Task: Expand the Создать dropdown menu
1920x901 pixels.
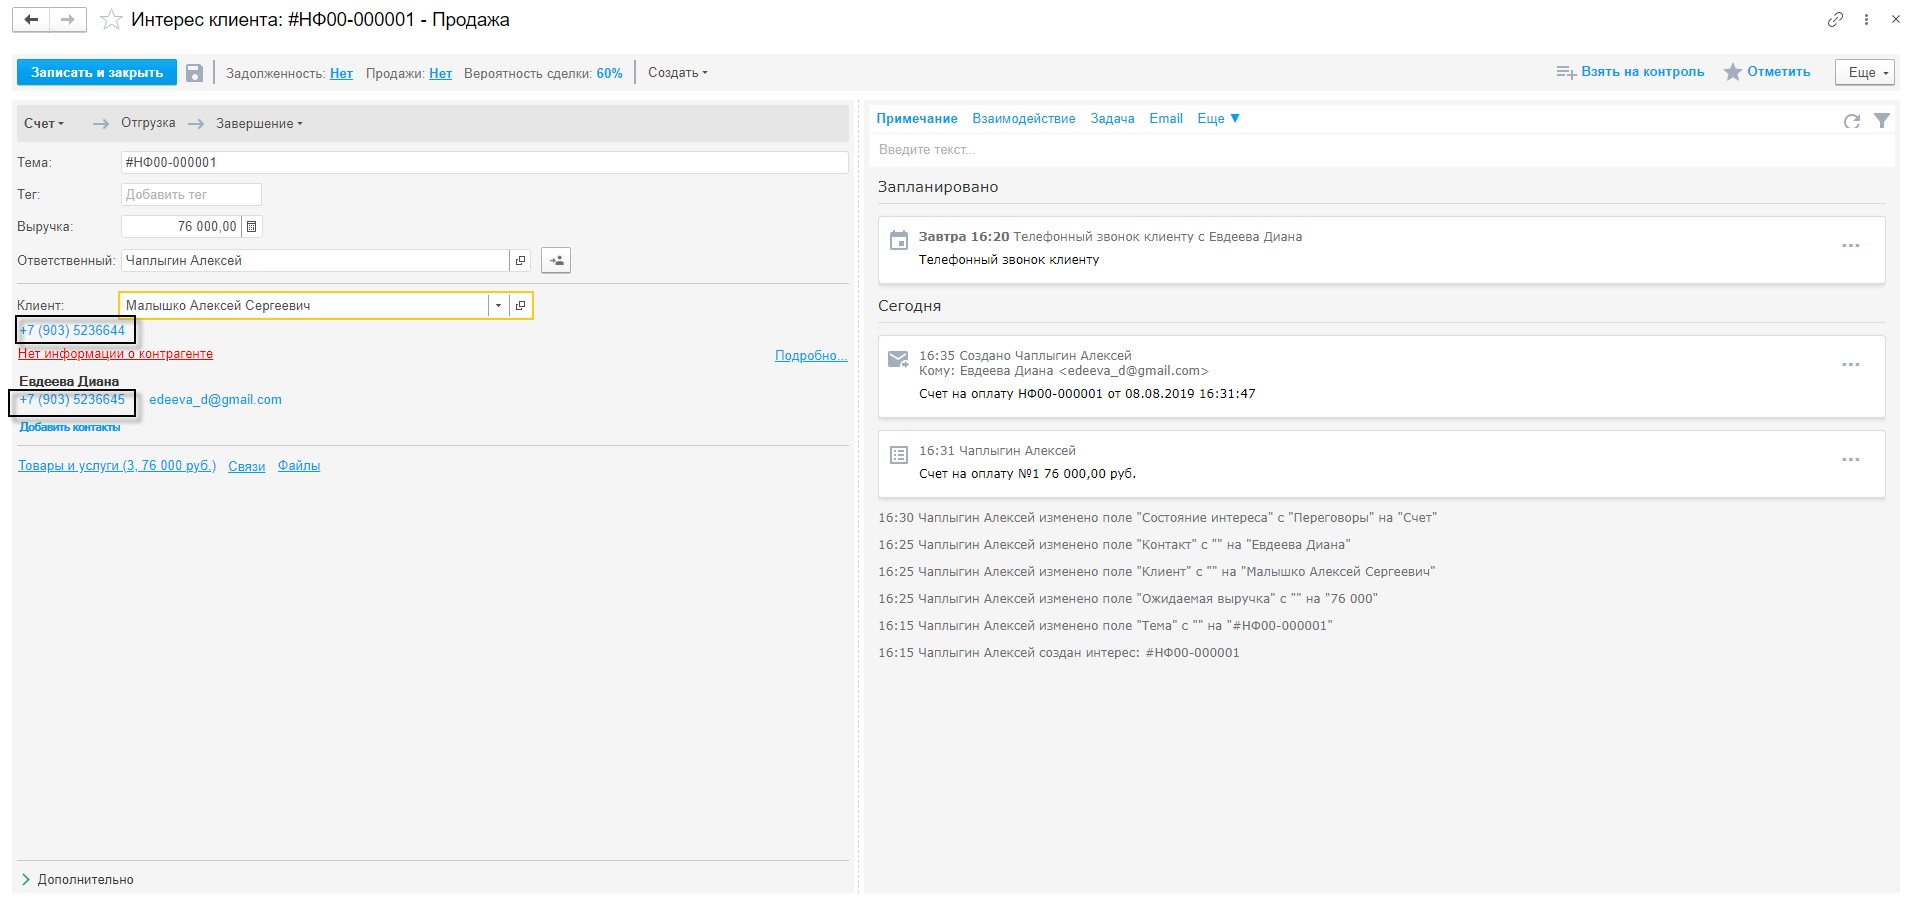Action: pyautogui.click(x=677, y=73)
